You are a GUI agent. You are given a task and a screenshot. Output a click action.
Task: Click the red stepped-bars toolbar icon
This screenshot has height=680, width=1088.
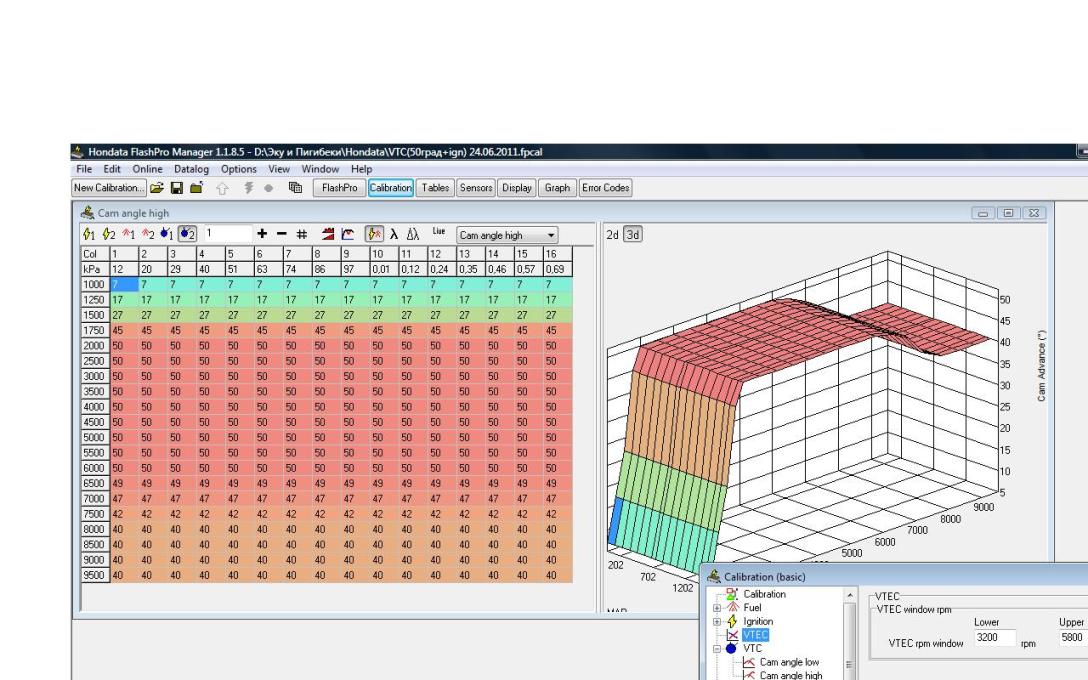[328, 235]
